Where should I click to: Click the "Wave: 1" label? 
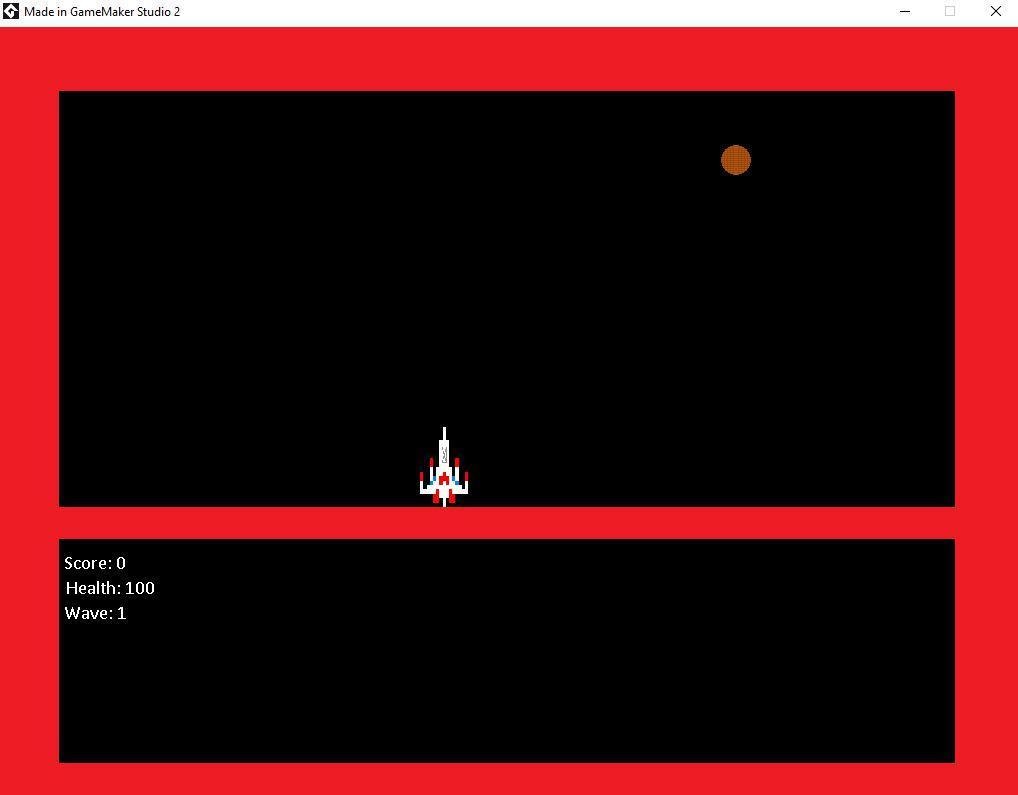click(95, 613)
